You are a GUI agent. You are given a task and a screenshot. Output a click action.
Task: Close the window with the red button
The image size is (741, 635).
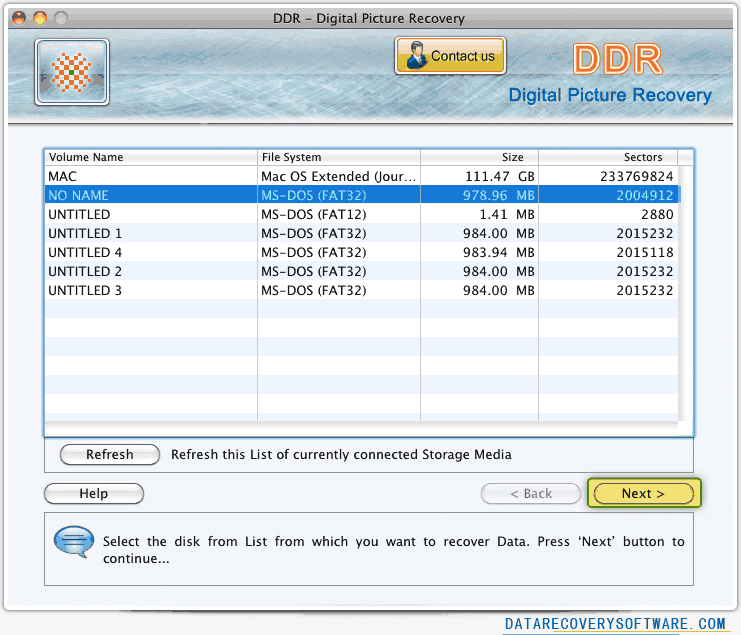click(x=19, y=18)
